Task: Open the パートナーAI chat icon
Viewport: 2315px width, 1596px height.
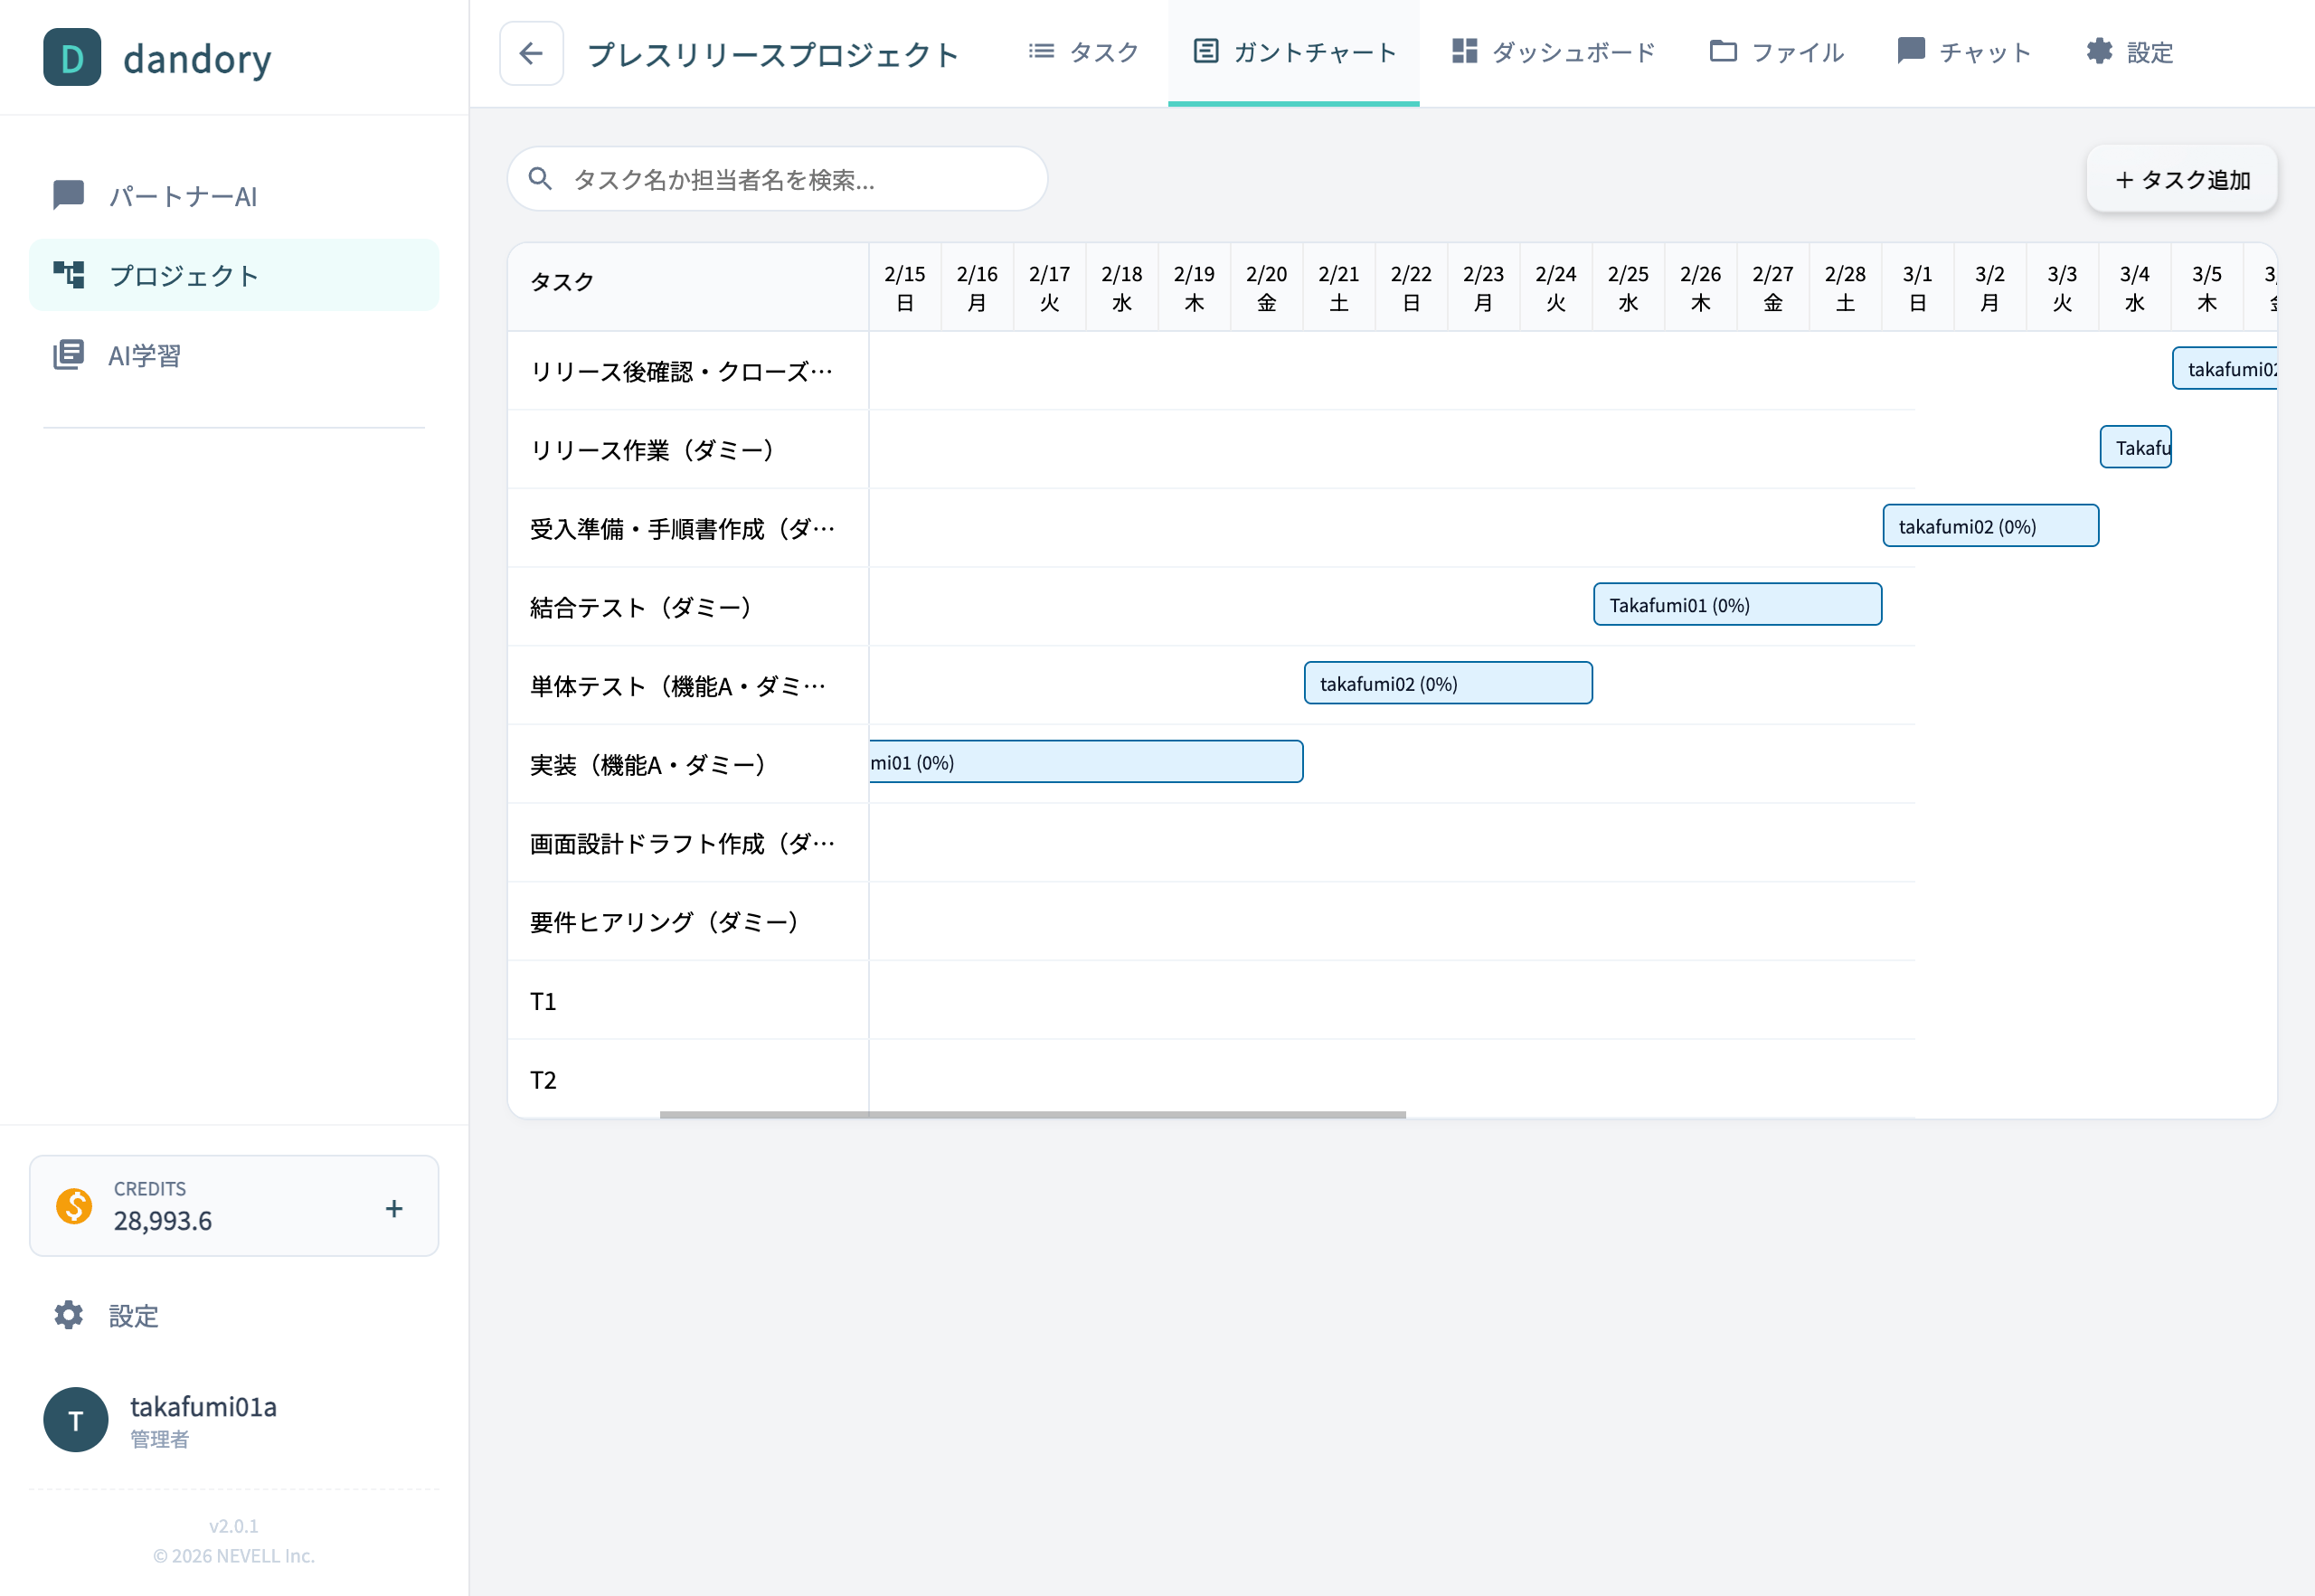Action: click(x=68, y=195)
